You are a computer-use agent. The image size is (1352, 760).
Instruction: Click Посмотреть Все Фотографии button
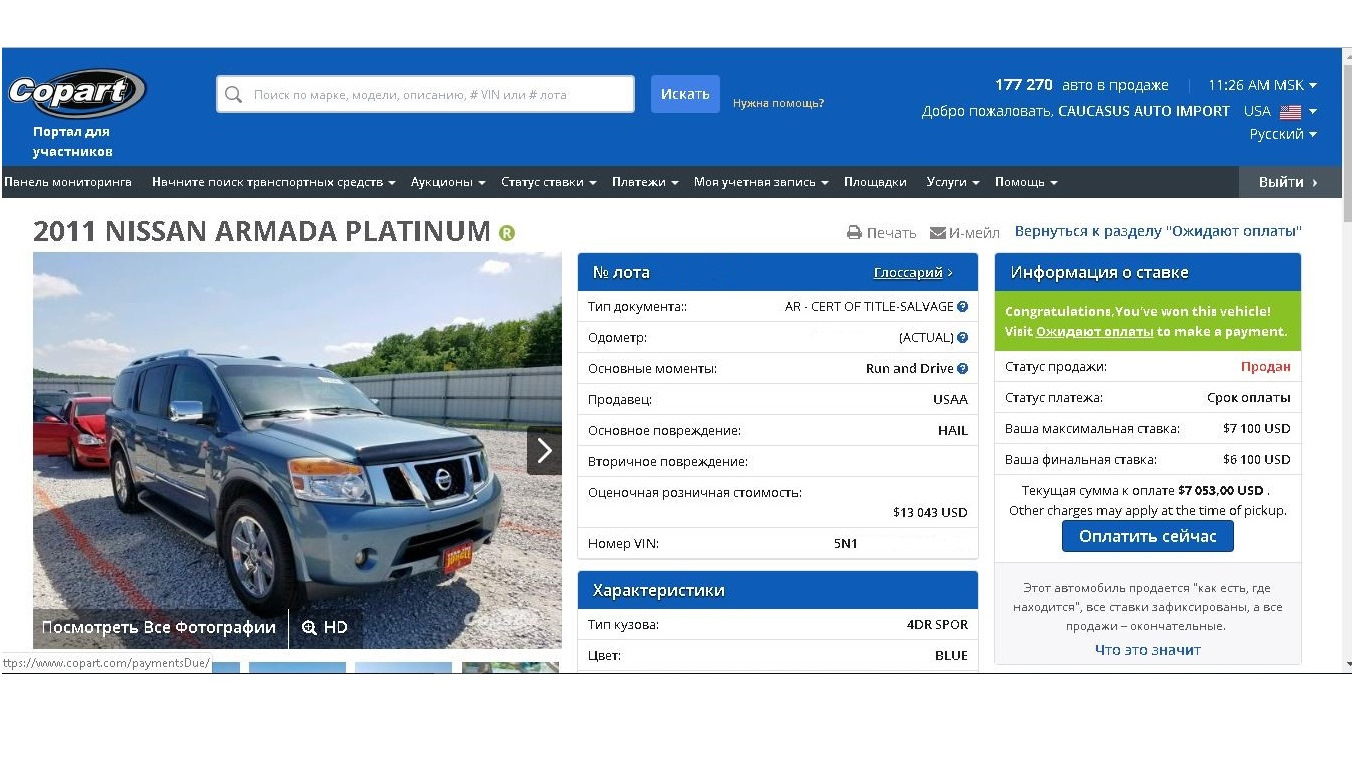(159, 628)
